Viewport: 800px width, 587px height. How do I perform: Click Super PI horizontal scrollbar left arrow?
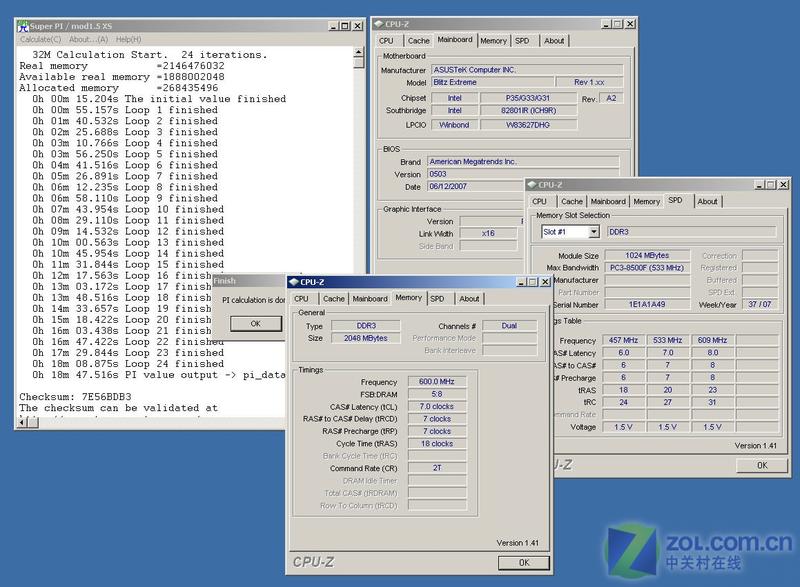22,422
